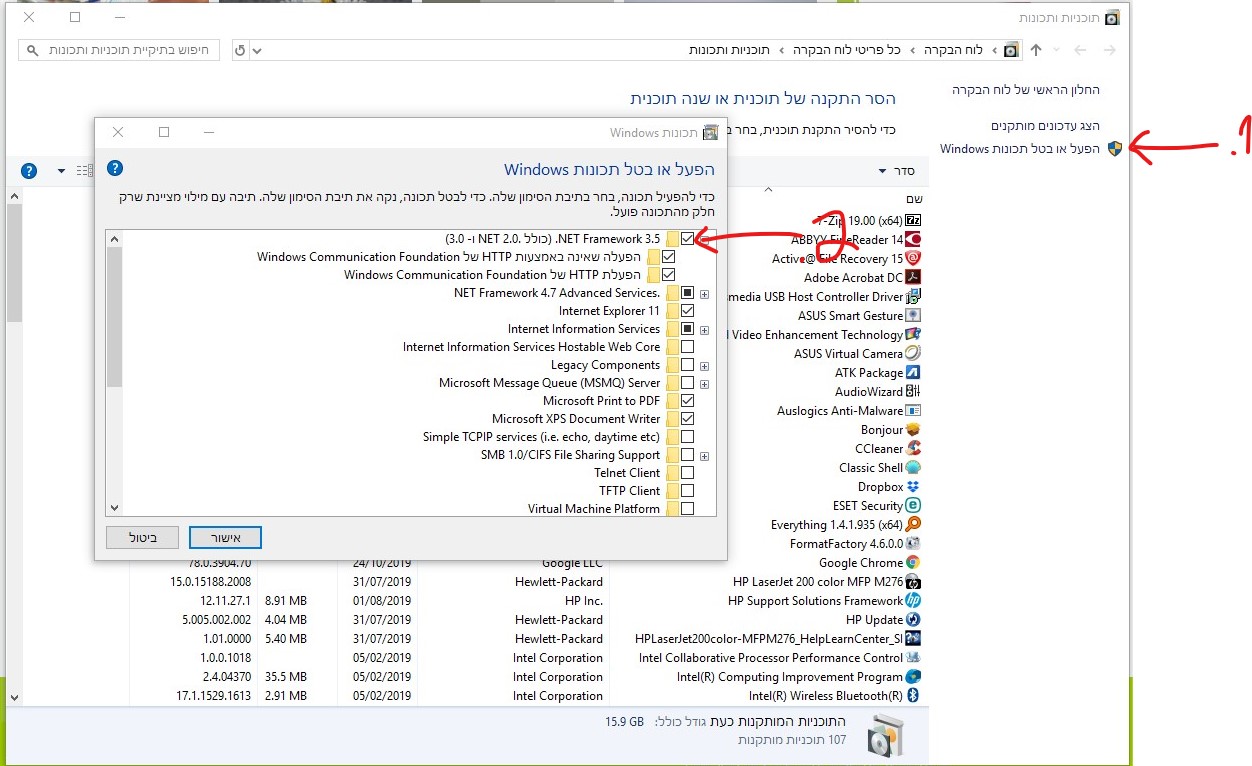Click the CCleaner icon
Image resolution: width=1252 pixels, height=766 pixels.
click(913, 448)
